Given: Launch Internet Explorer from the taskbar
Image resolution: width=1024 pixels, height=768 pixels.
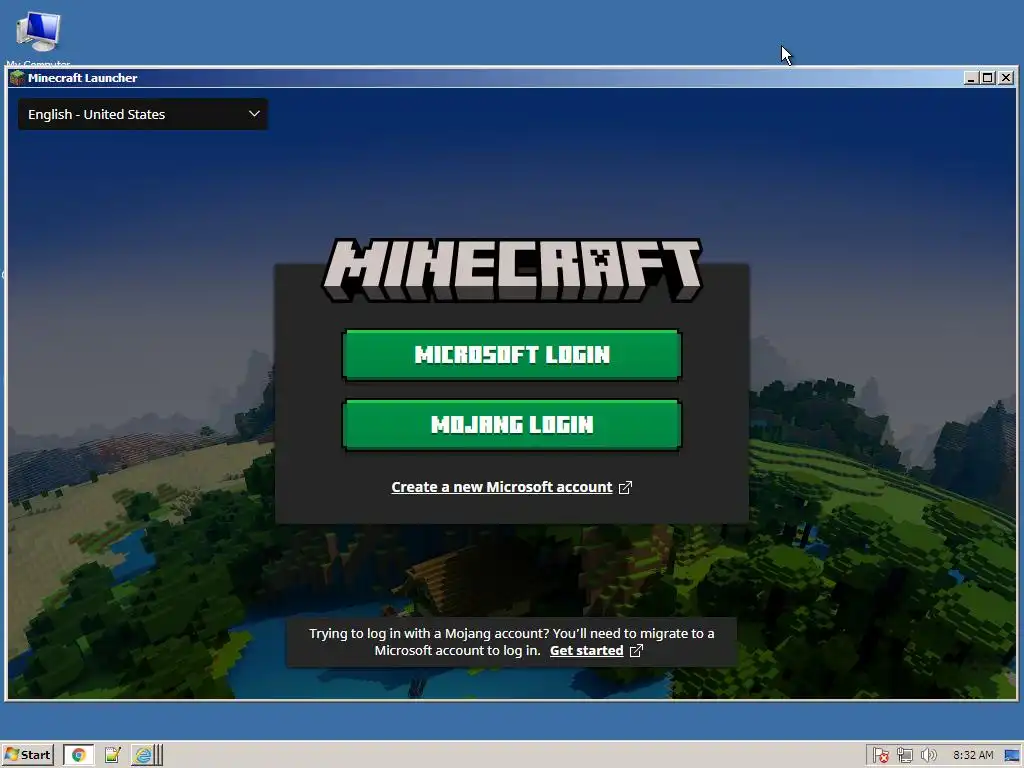Looking at the screenshot, I should [143, 755].
